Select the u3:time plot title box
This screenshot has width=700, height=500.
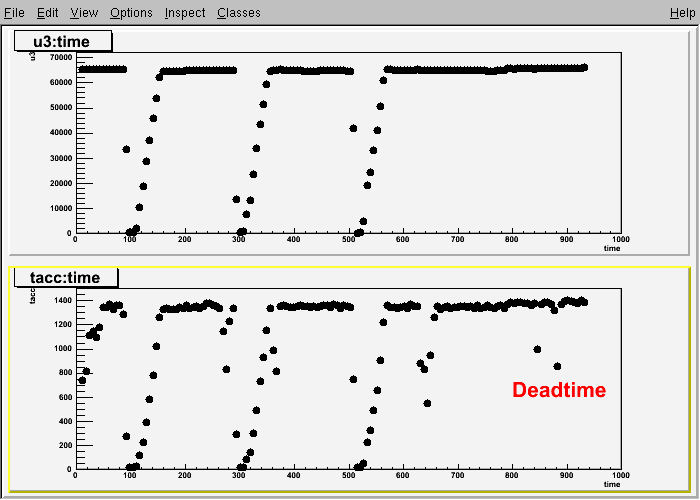(x=63, y=41)
